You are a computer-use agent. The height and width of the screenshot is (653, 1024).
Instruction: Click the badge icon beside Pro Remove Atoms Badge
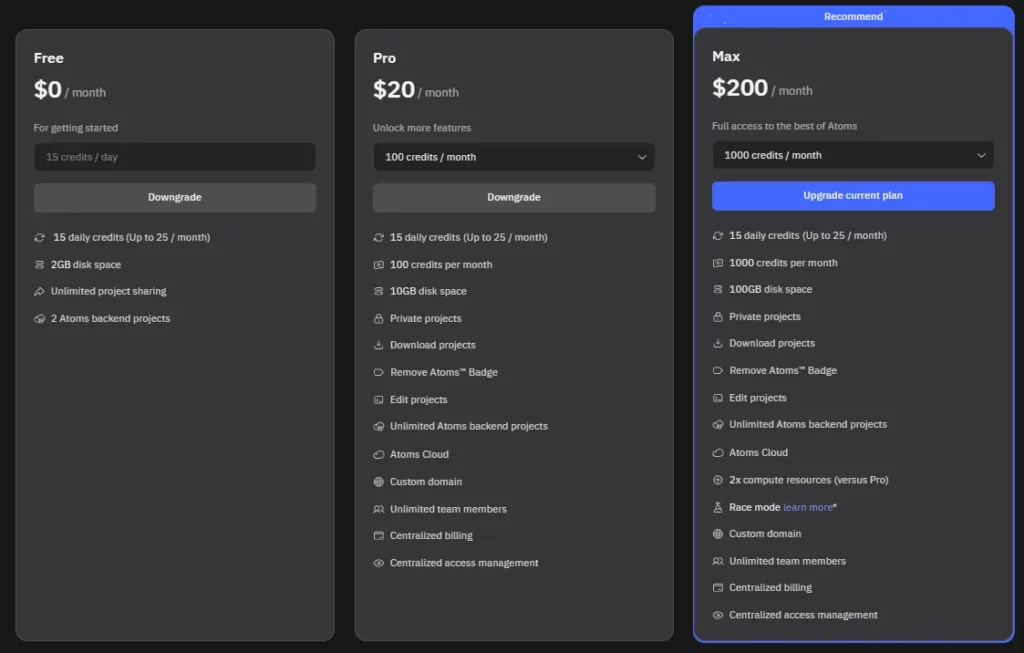pyautogui.click(x=378, y=372)
